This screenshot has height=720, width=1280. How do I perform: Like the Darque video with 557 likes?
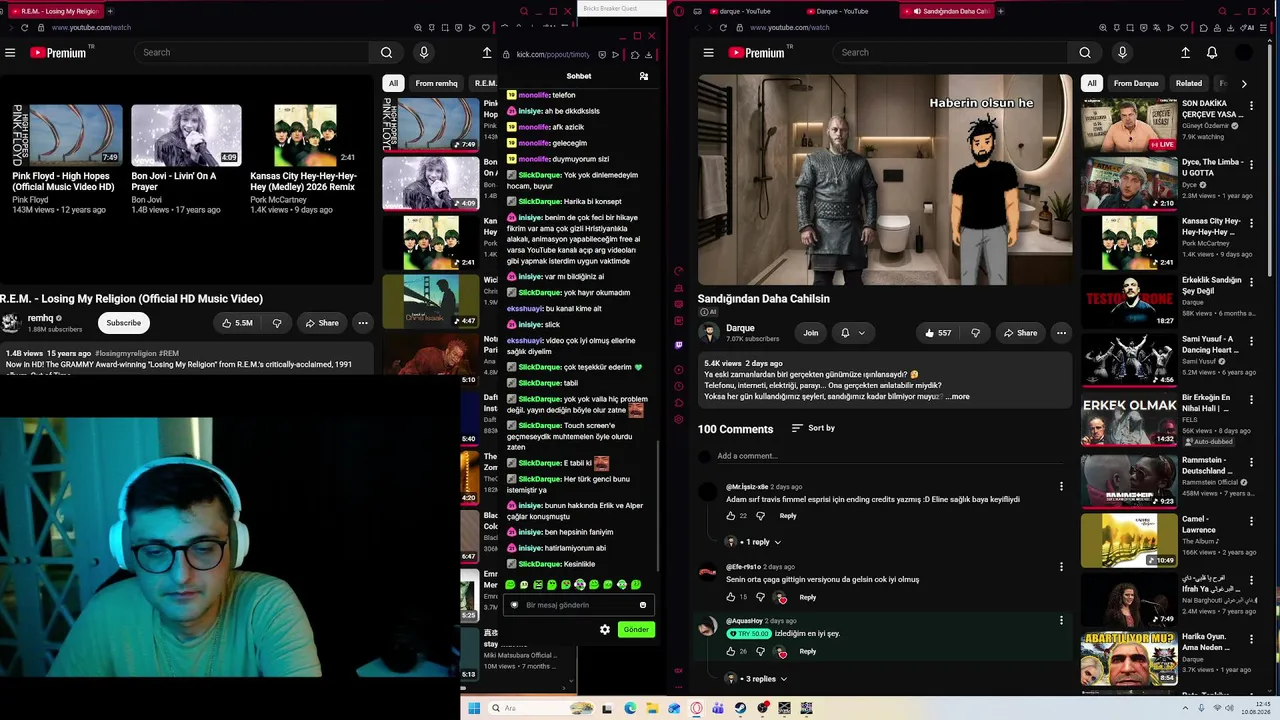point(939,333)
